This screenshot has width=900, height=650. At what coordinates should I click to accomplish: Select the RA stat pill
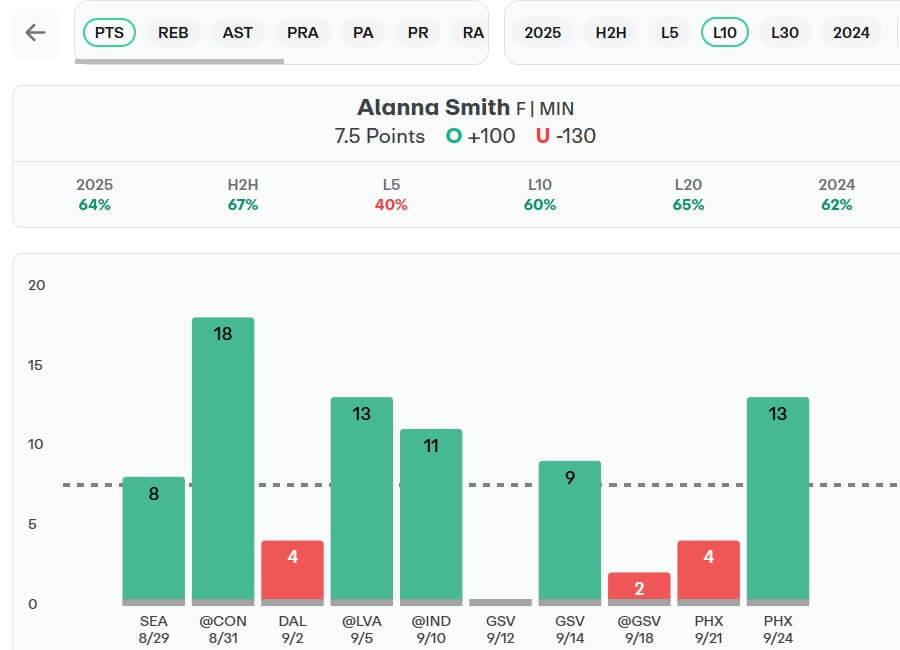(473, 33)
